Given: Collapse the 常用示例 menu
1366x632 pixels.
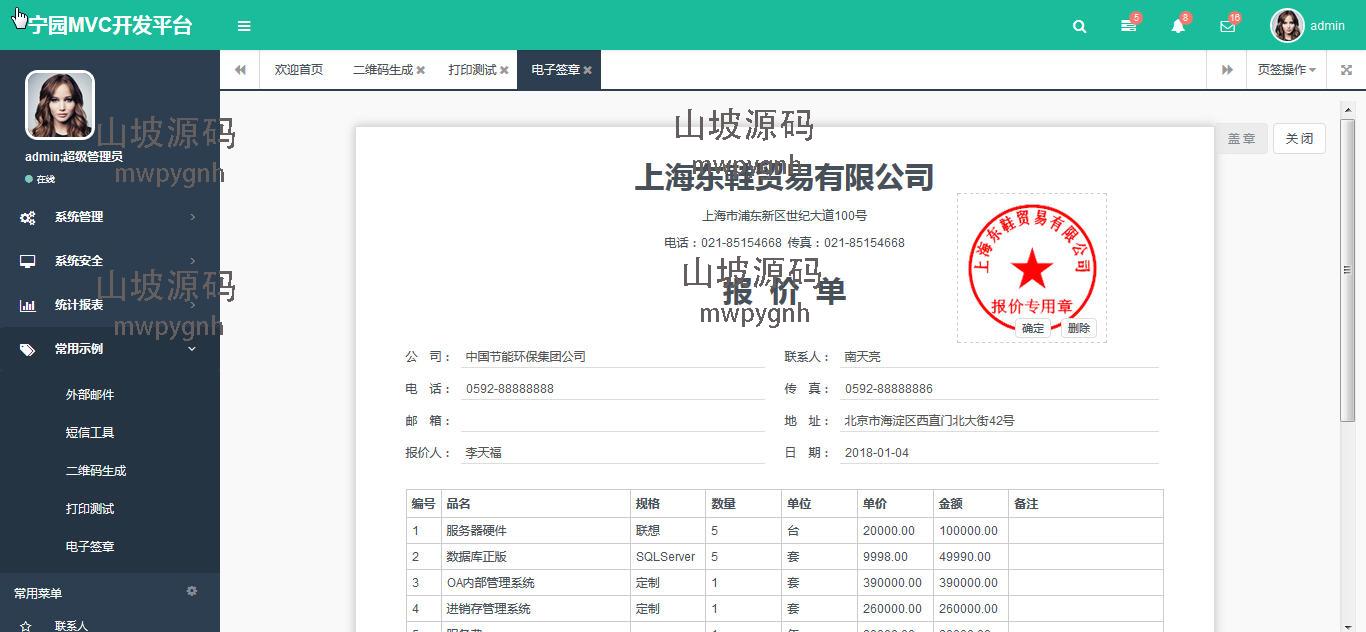Looking at the screenshot, I should [110, 349].
